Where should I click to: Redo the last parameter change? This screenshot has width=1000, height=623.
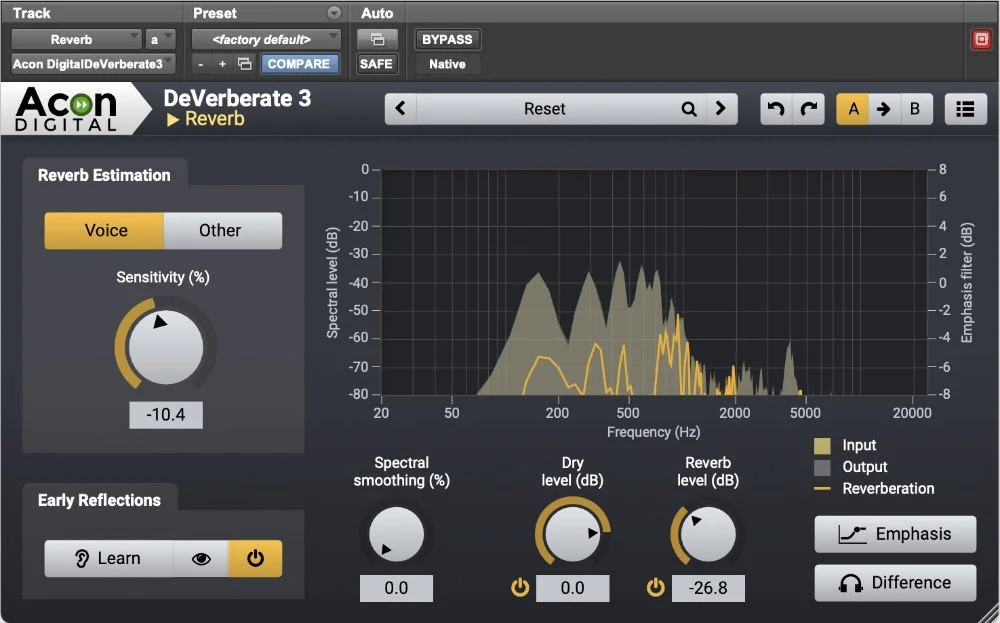pyautogui.click(x=808, y=109)
